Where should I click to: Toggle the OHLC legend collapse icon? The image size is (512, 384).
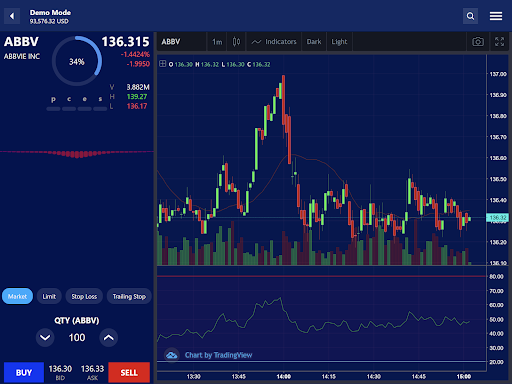click(x=162, y=64)
